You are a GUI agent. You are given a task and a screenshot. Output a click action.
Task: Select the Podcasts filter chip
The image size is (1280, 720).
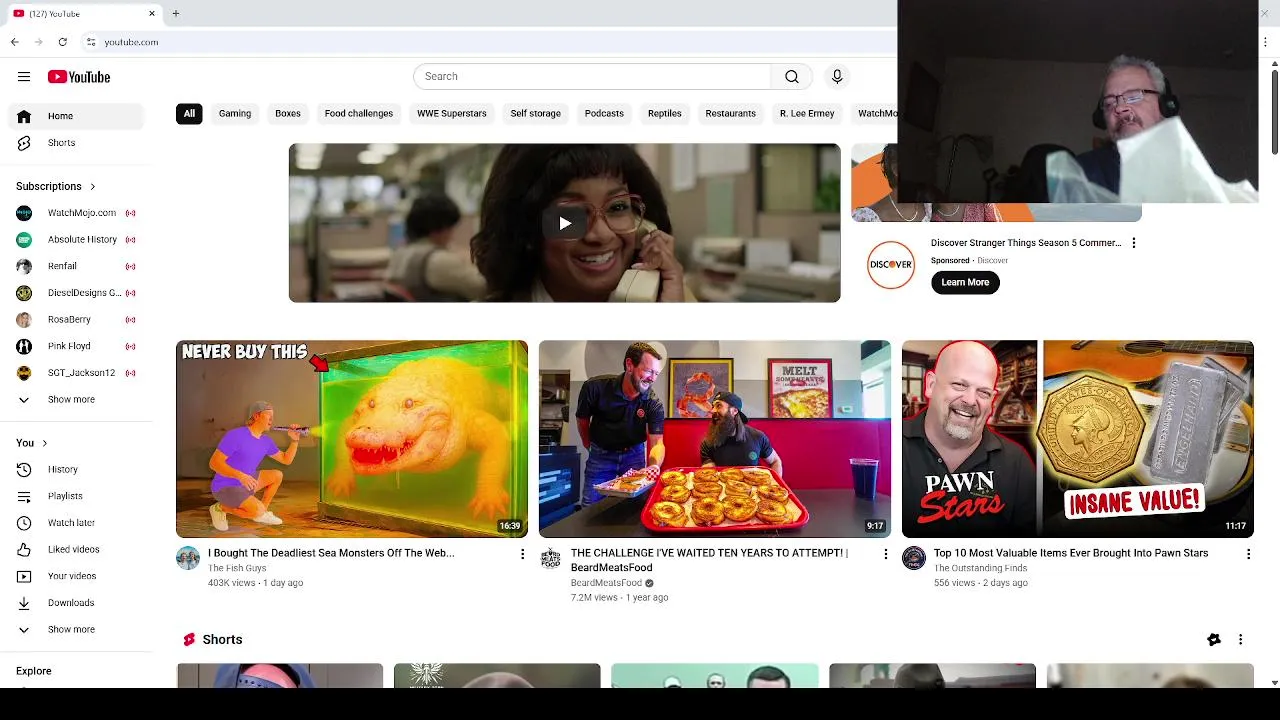tap(604, 114)
